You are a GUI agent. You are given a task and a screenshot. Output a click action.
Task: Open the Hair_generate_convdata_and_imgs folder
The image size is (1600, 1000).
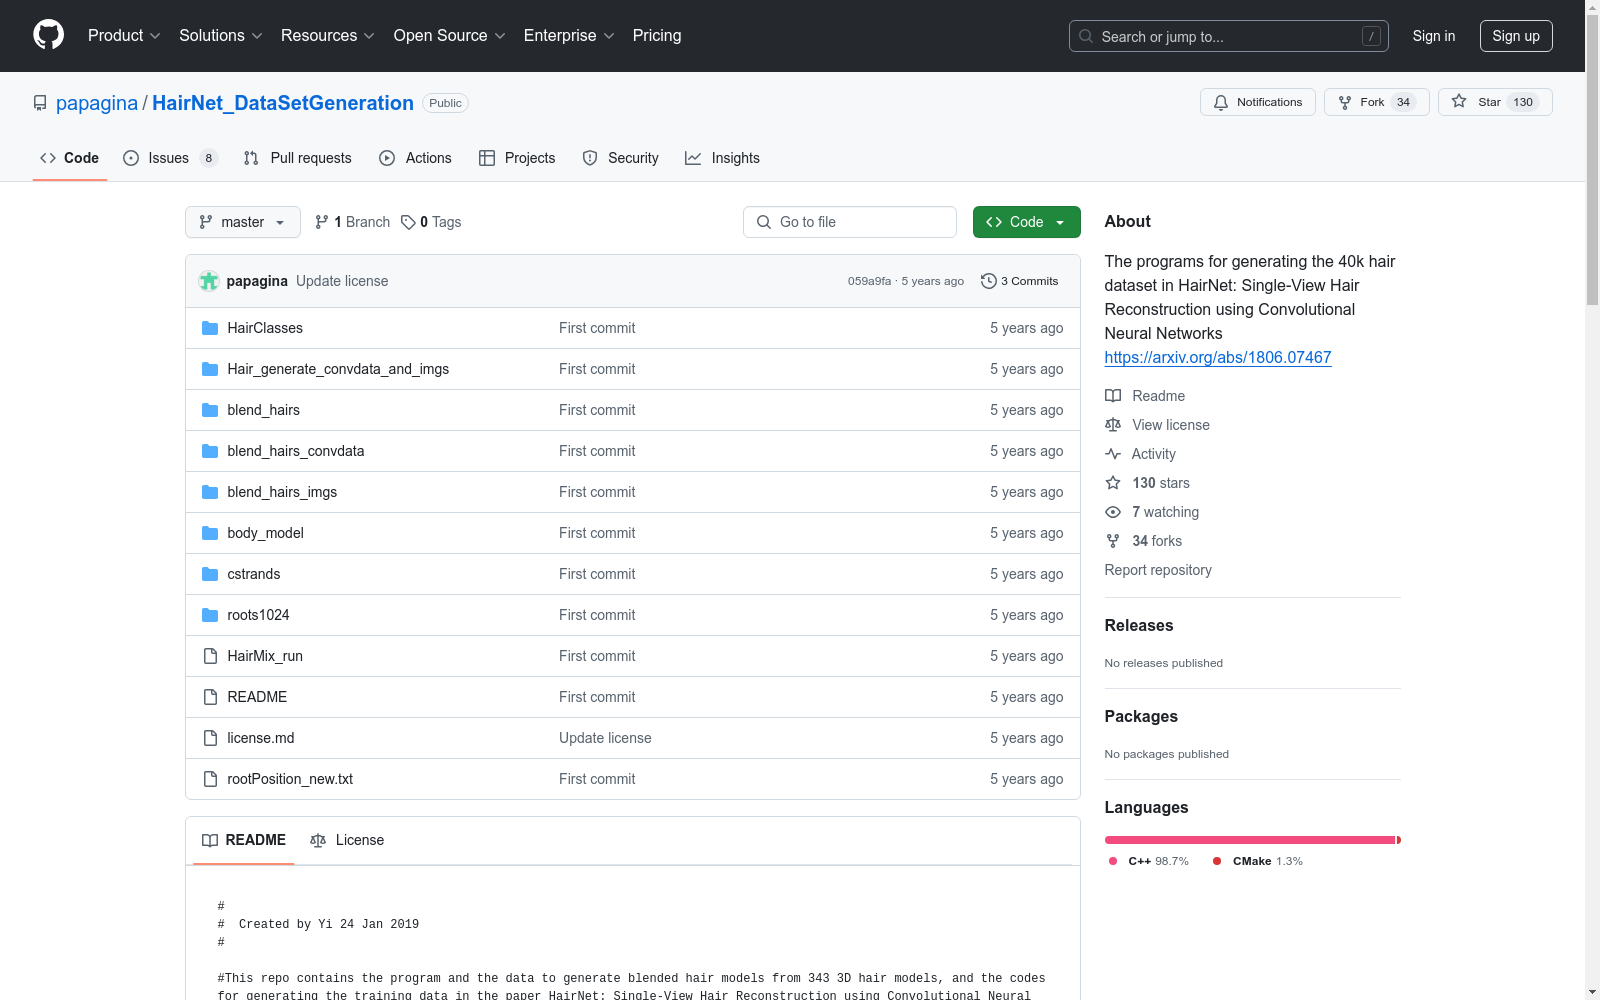(x=338, y=369)
